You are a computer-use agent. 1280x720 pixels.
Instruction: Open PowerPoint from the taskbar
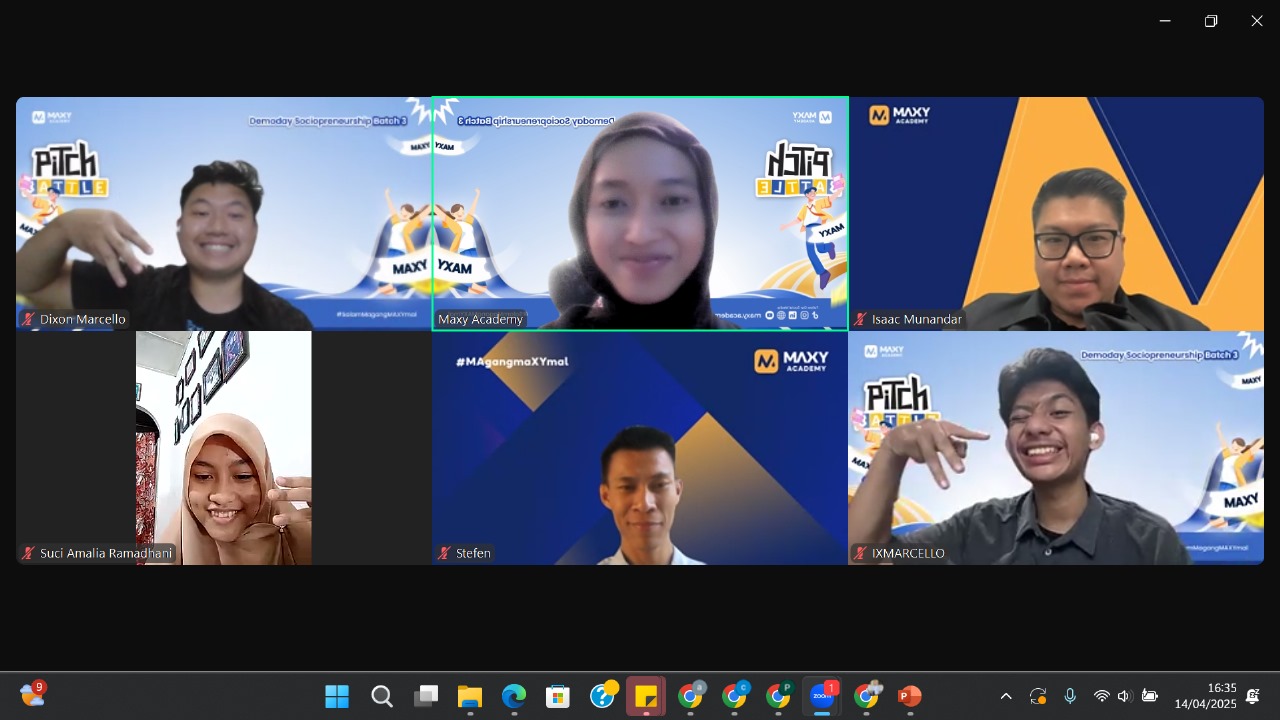[x=910, y=696]
